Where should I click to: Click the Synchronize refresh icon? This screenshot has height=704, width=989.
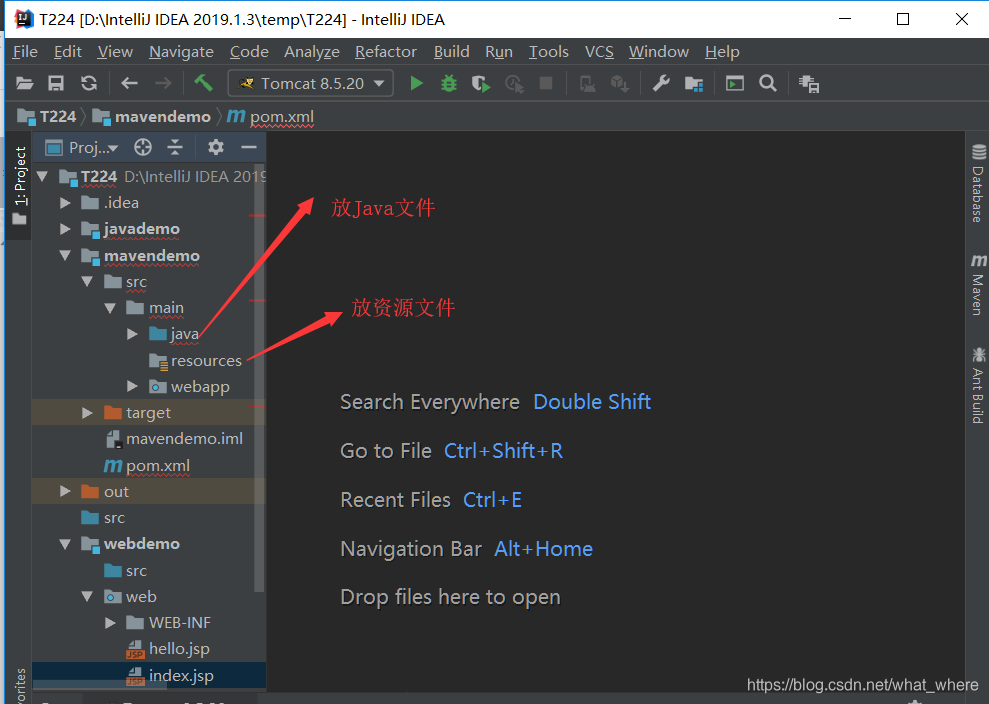[89, 83]
